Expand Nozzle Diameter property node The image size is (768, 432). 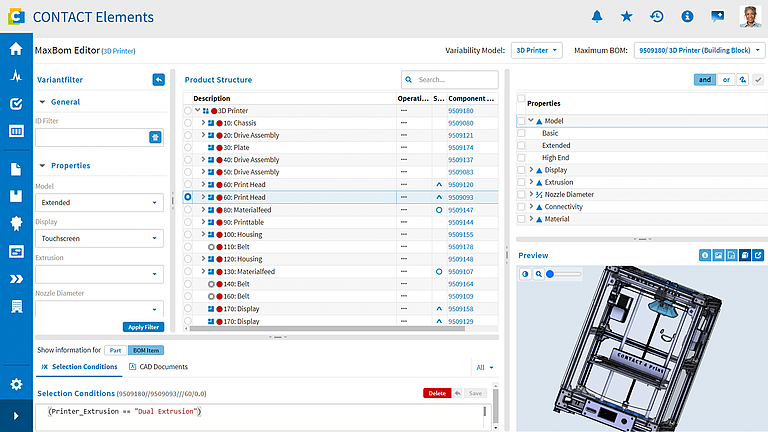pyautogui.click(x=531, y=194)
